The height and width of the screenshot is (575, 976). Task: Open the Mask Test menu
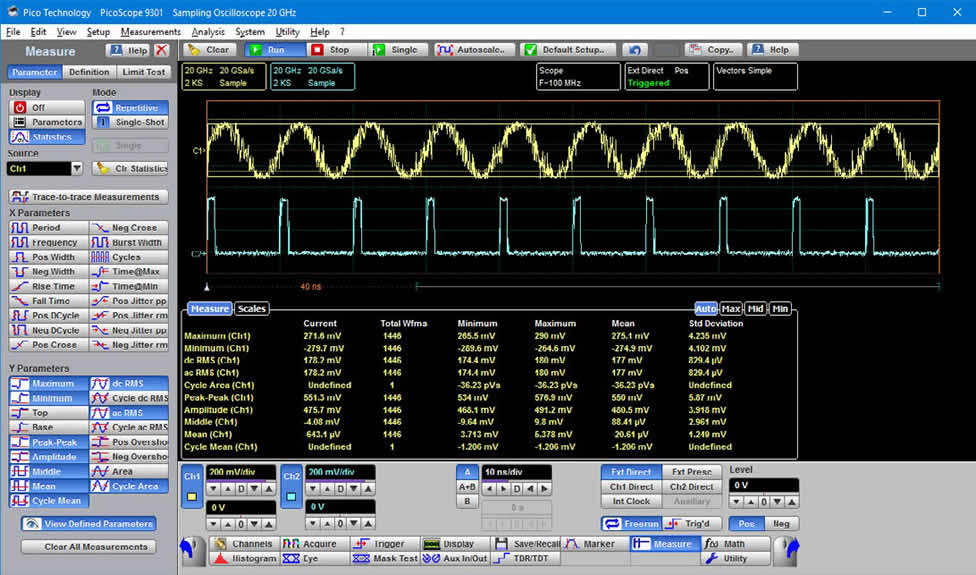(384, 558)
